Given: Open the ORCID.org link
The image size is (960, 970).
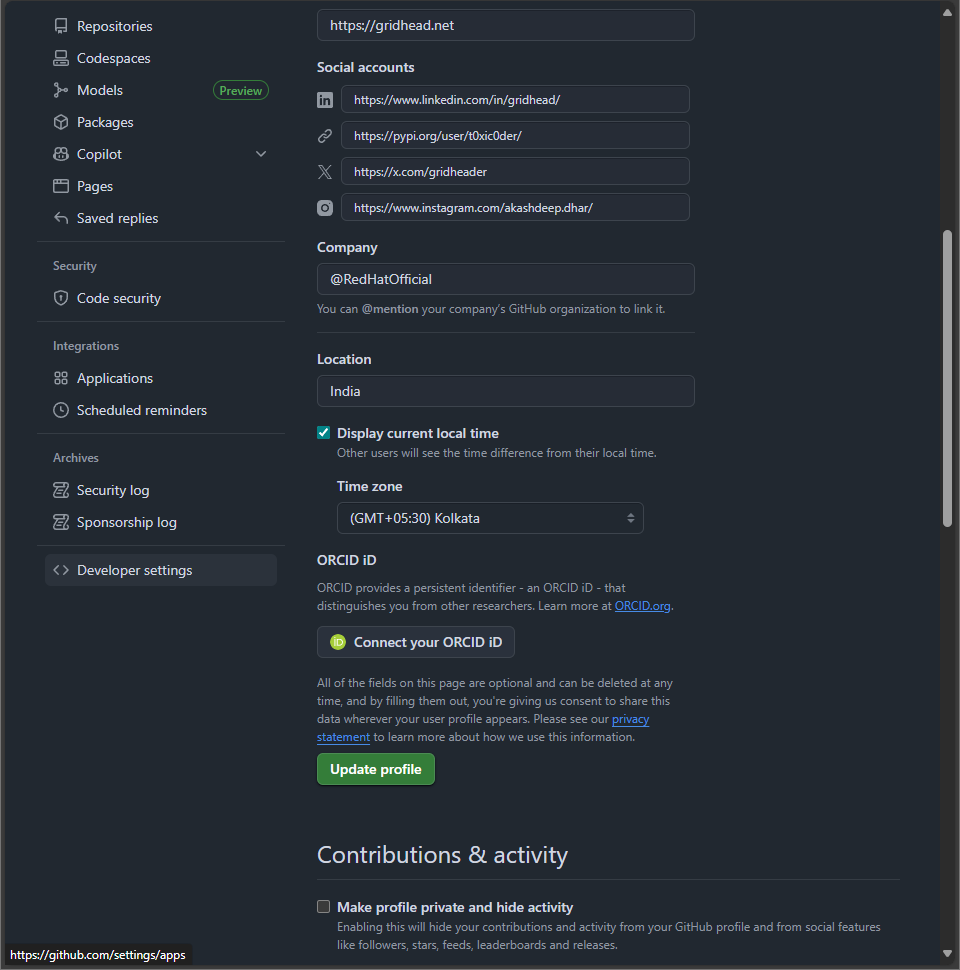Looking at the screenshot, I should tap(642, 605).
